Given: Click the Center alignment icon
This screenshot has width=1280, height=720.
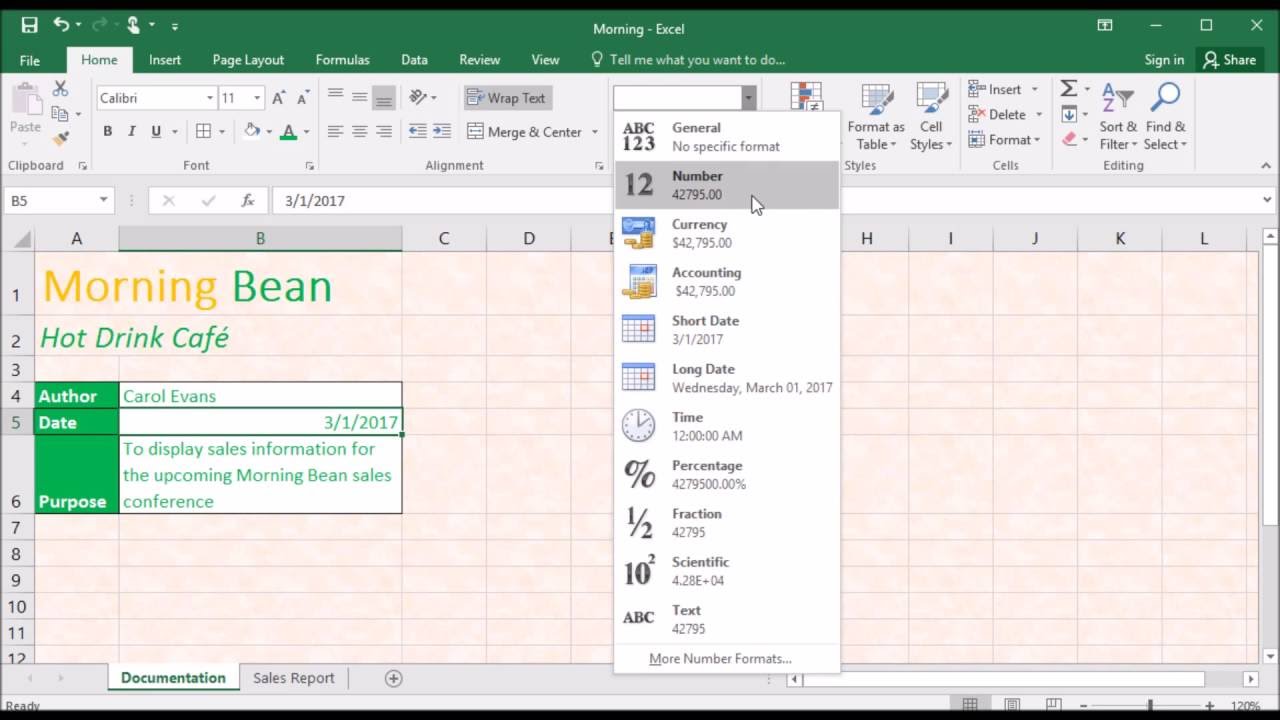Looking at the screenshot, I should click(x=359, y=131).
